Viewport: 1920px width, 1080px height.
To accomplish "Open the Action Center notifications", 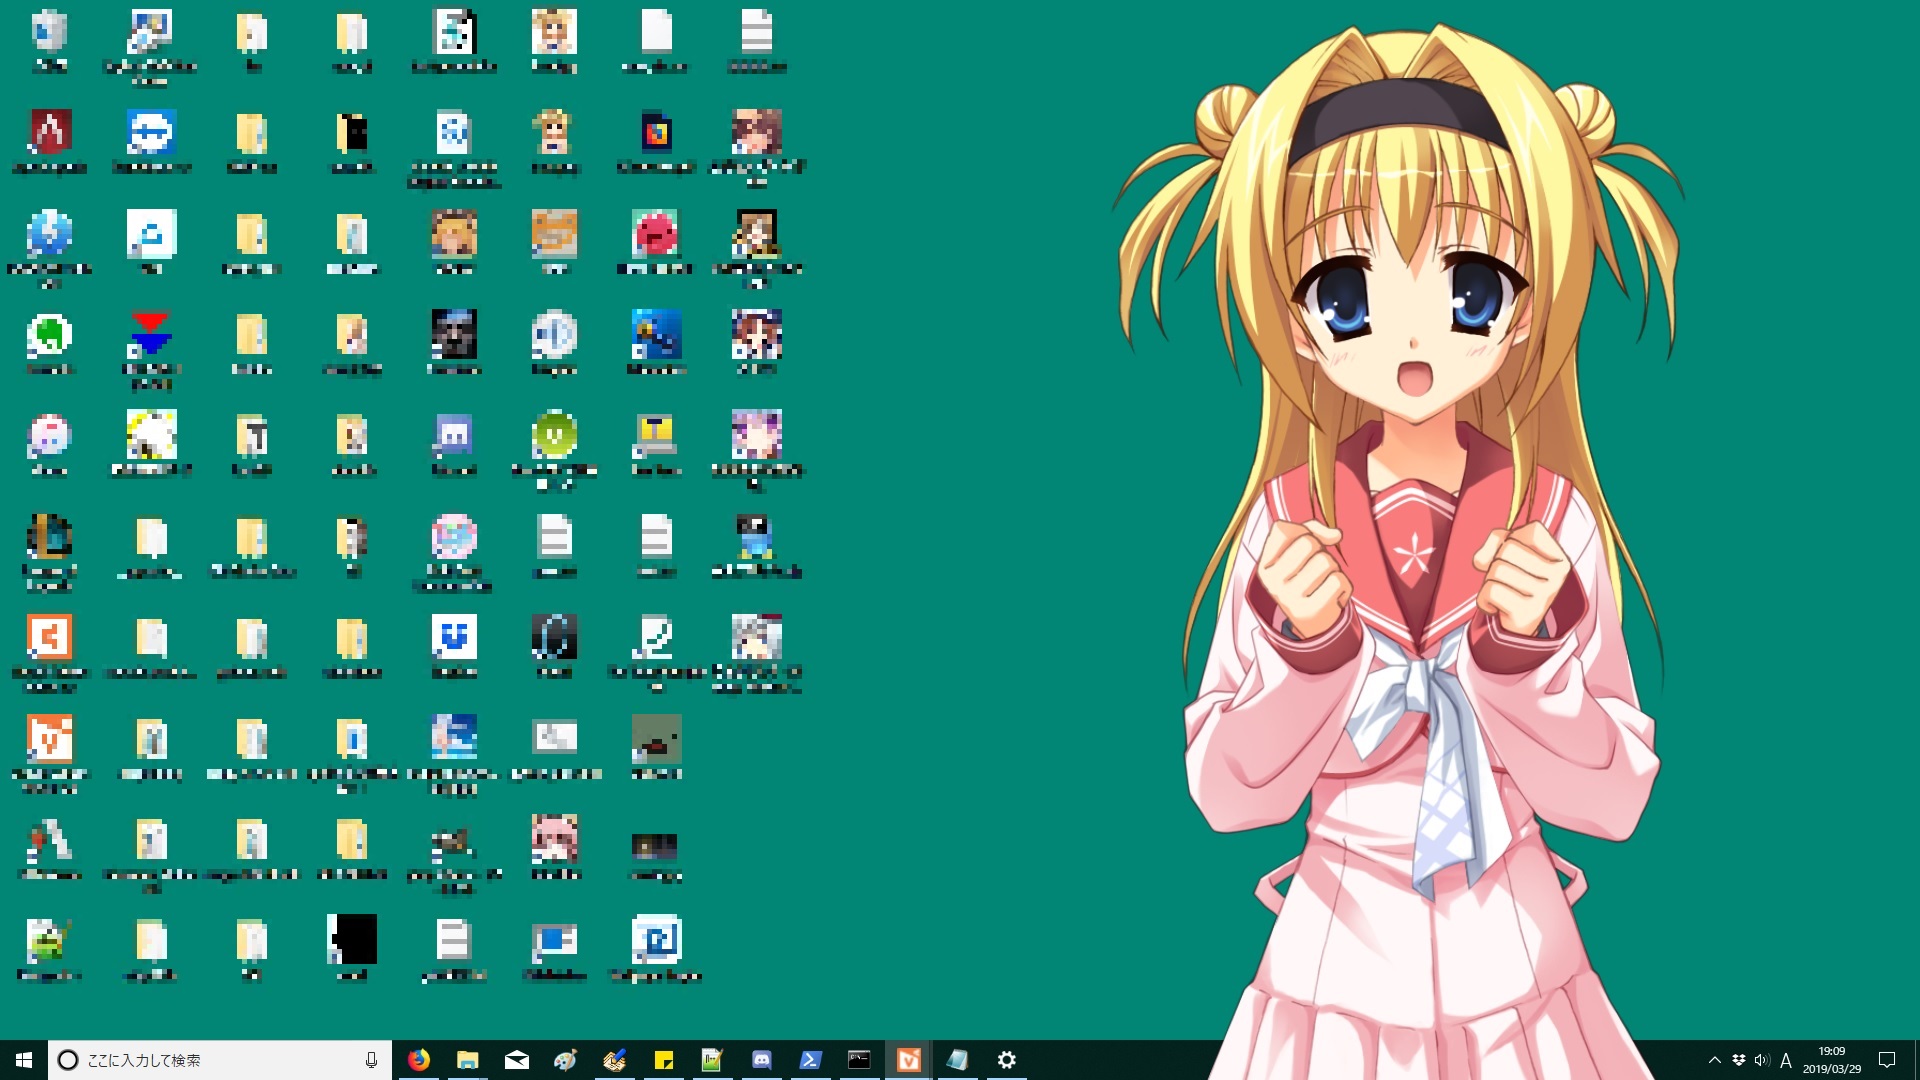I will coord(1887,1060).
